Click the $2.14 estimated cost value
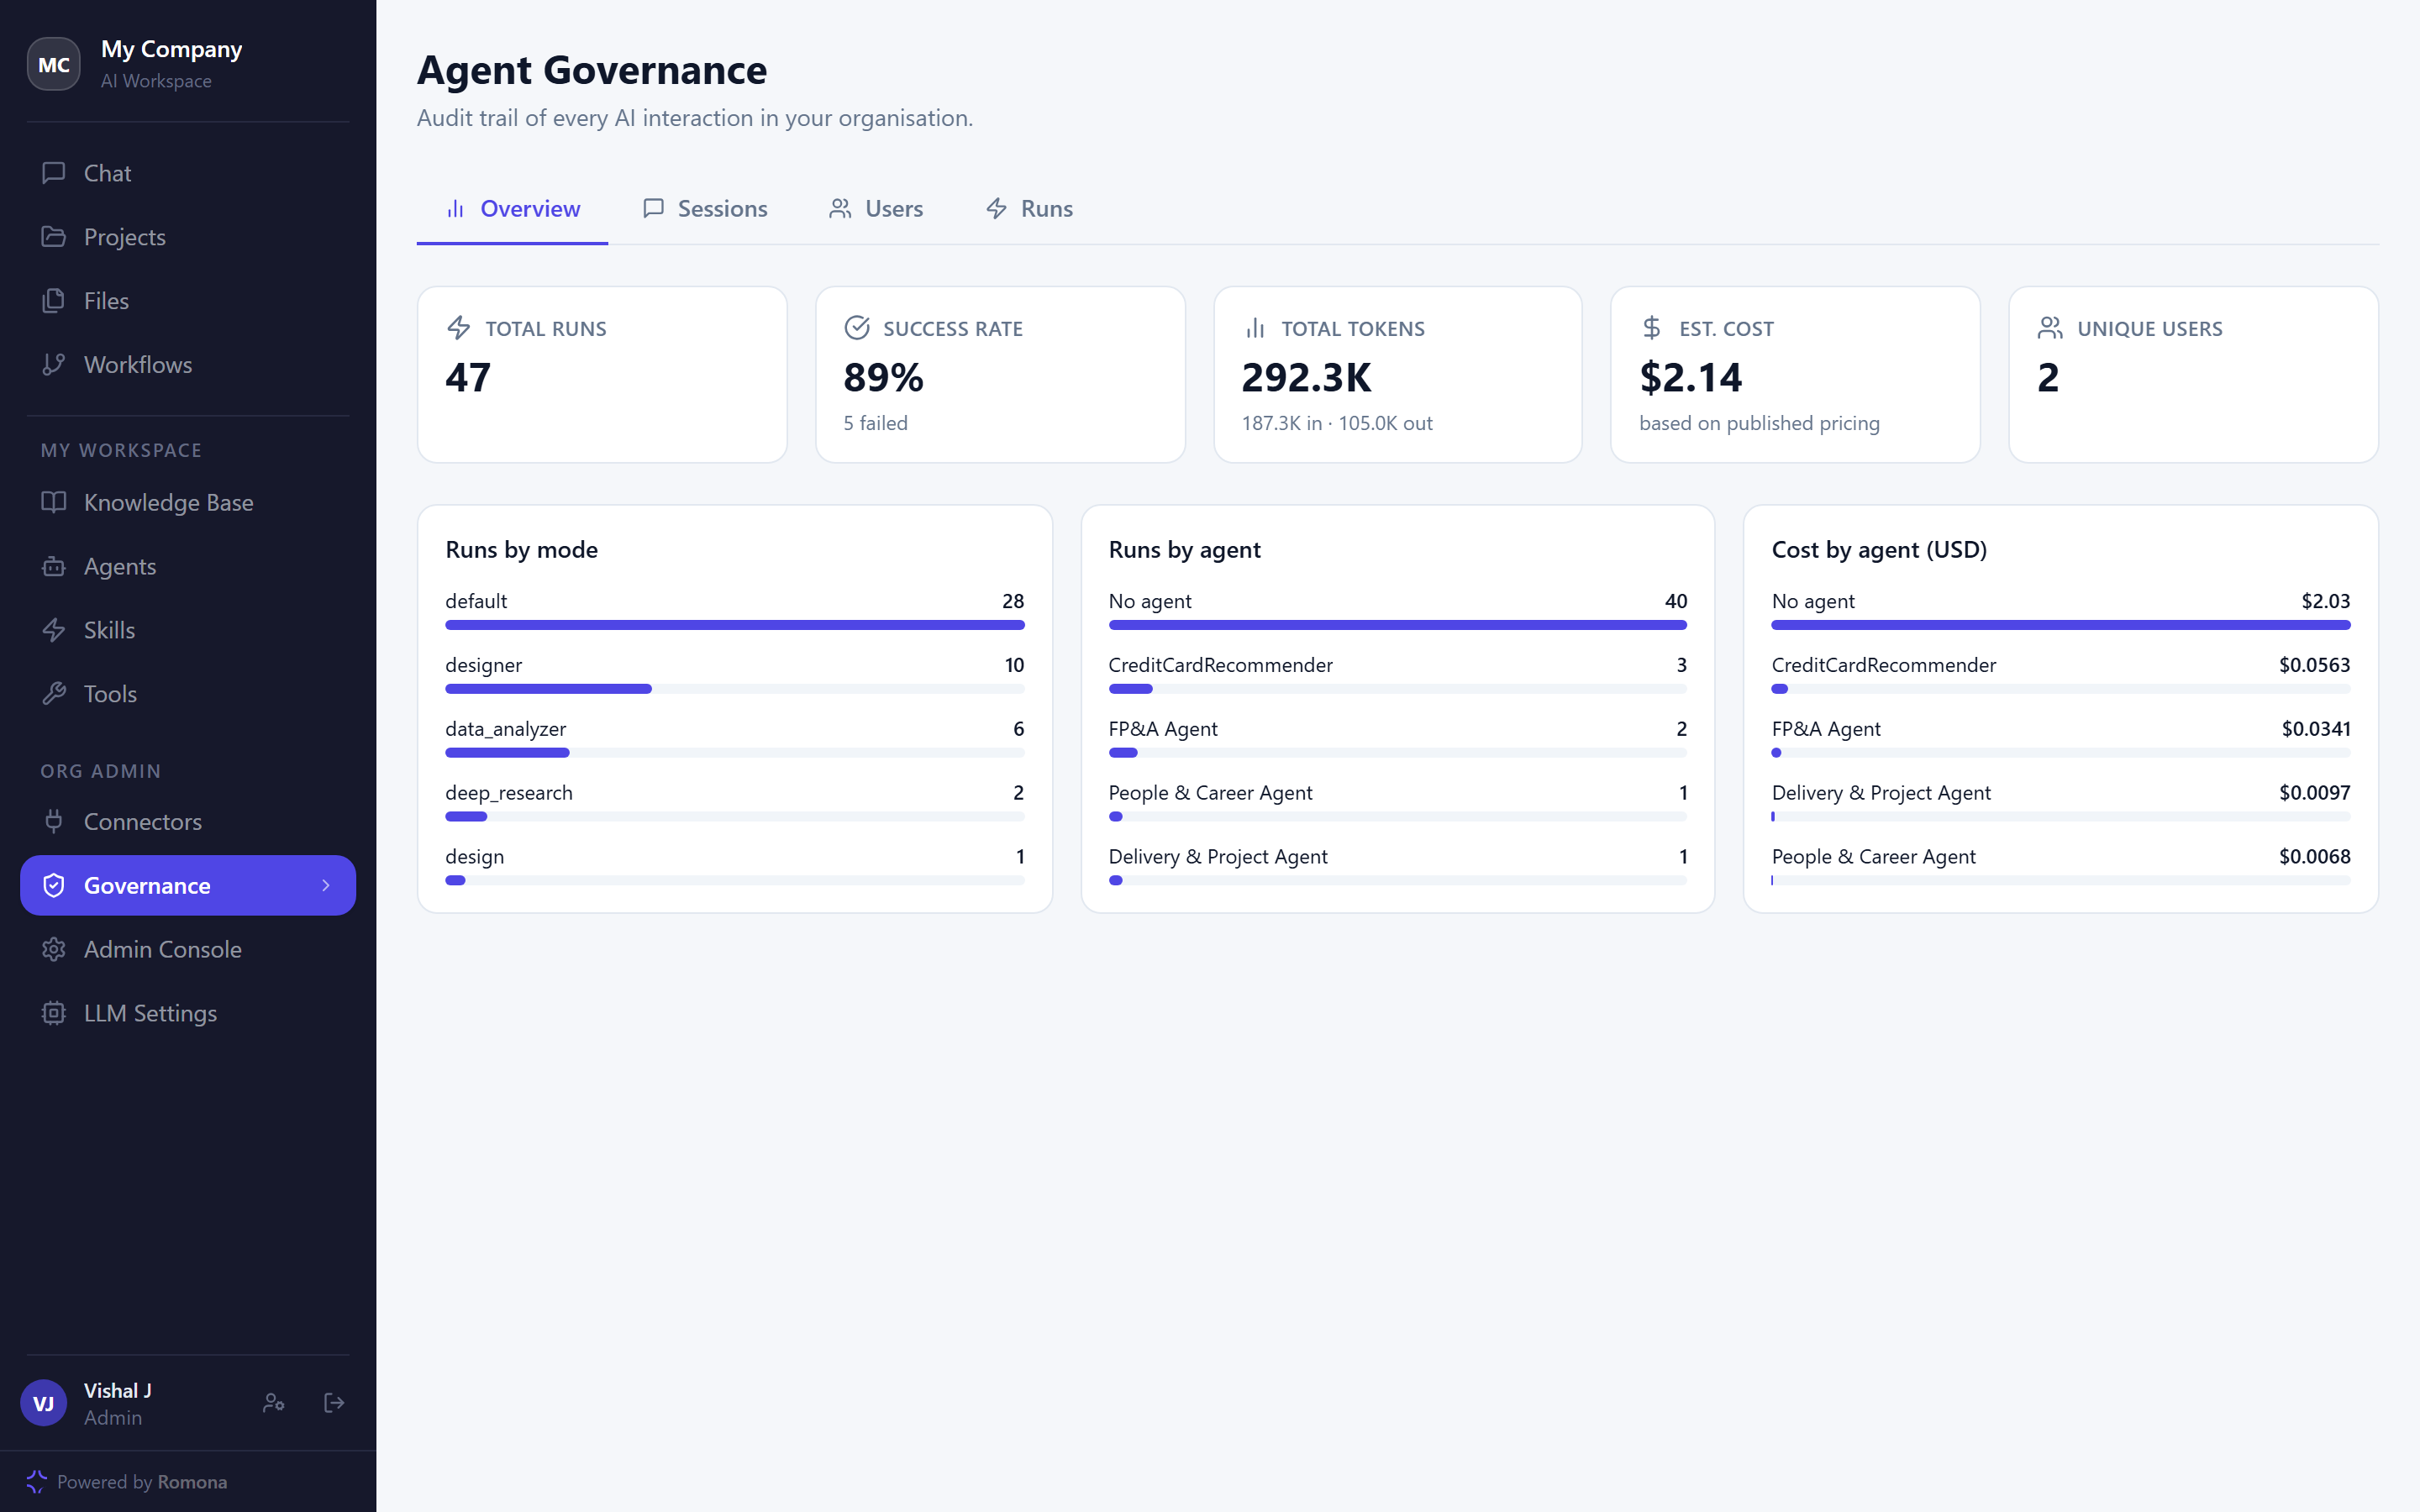The height and width of the screenshot is (1512, 2420). 1691,378
